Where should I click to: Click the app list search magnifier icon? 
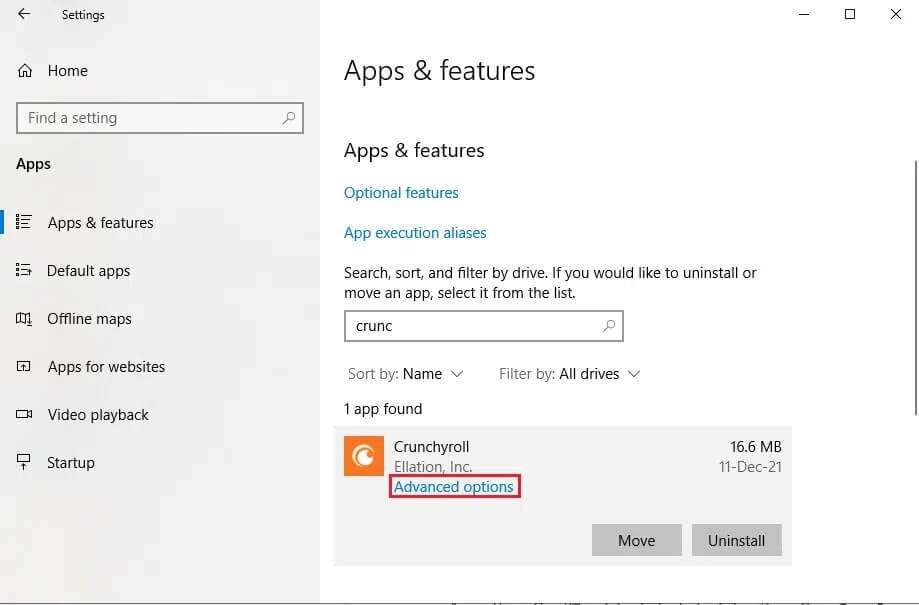609,325
